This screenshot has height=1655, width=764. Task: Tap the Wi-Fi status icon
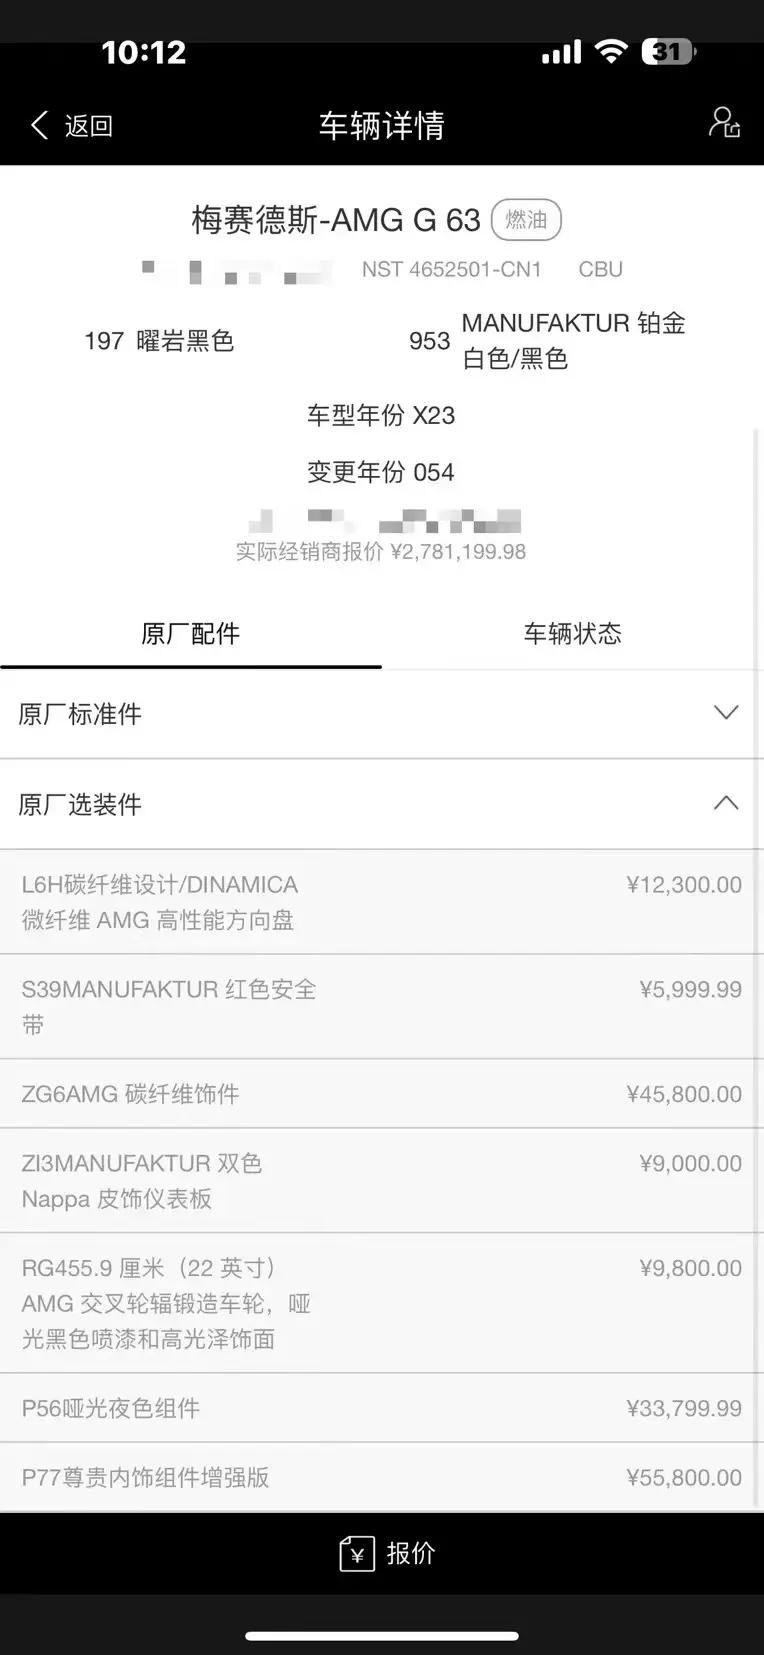click(x=610, y=52)
